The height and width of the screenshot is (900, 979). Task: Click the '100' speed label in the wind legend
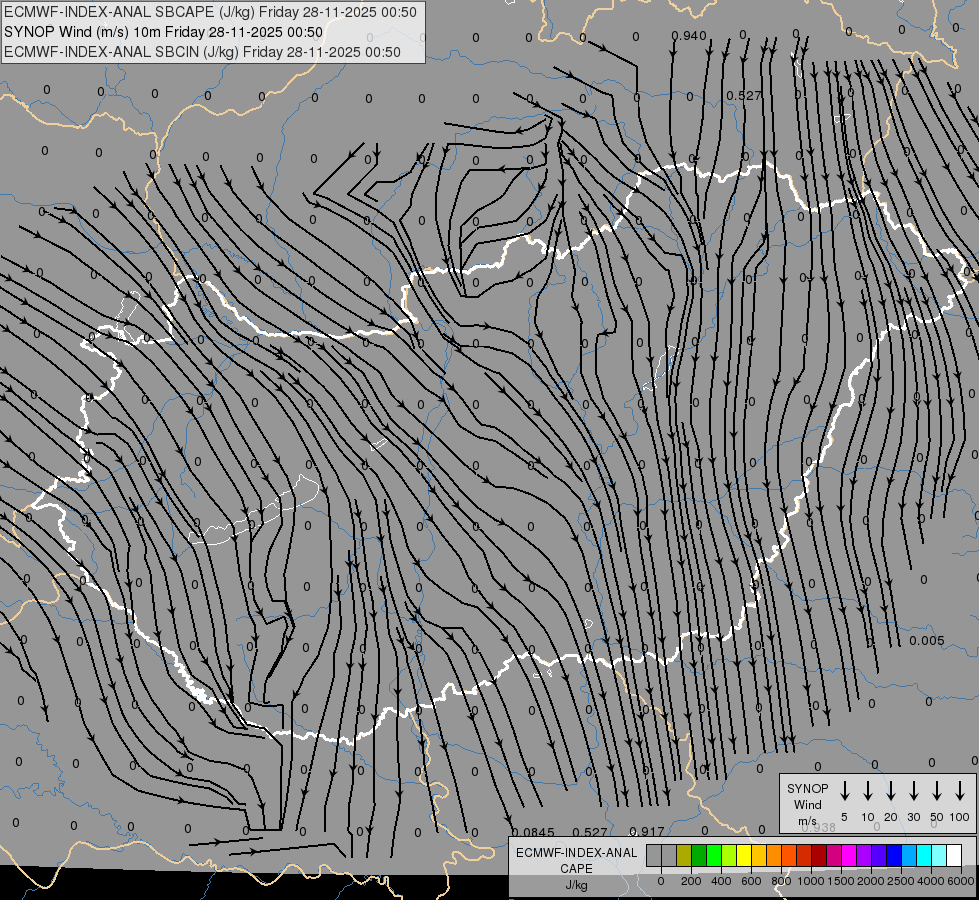click(960, 817)
